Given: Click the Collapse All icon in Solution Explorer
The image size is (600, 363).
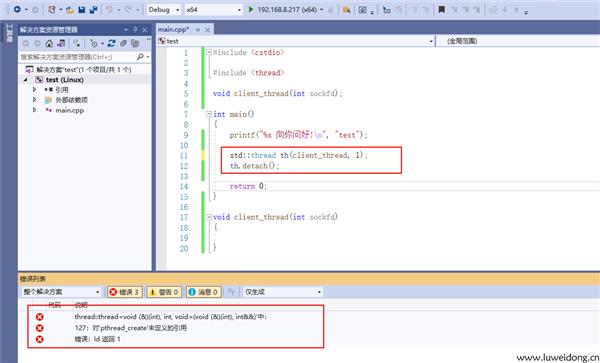Looking at the screenshot, I should pyautogui.click(x=123, y=44).
